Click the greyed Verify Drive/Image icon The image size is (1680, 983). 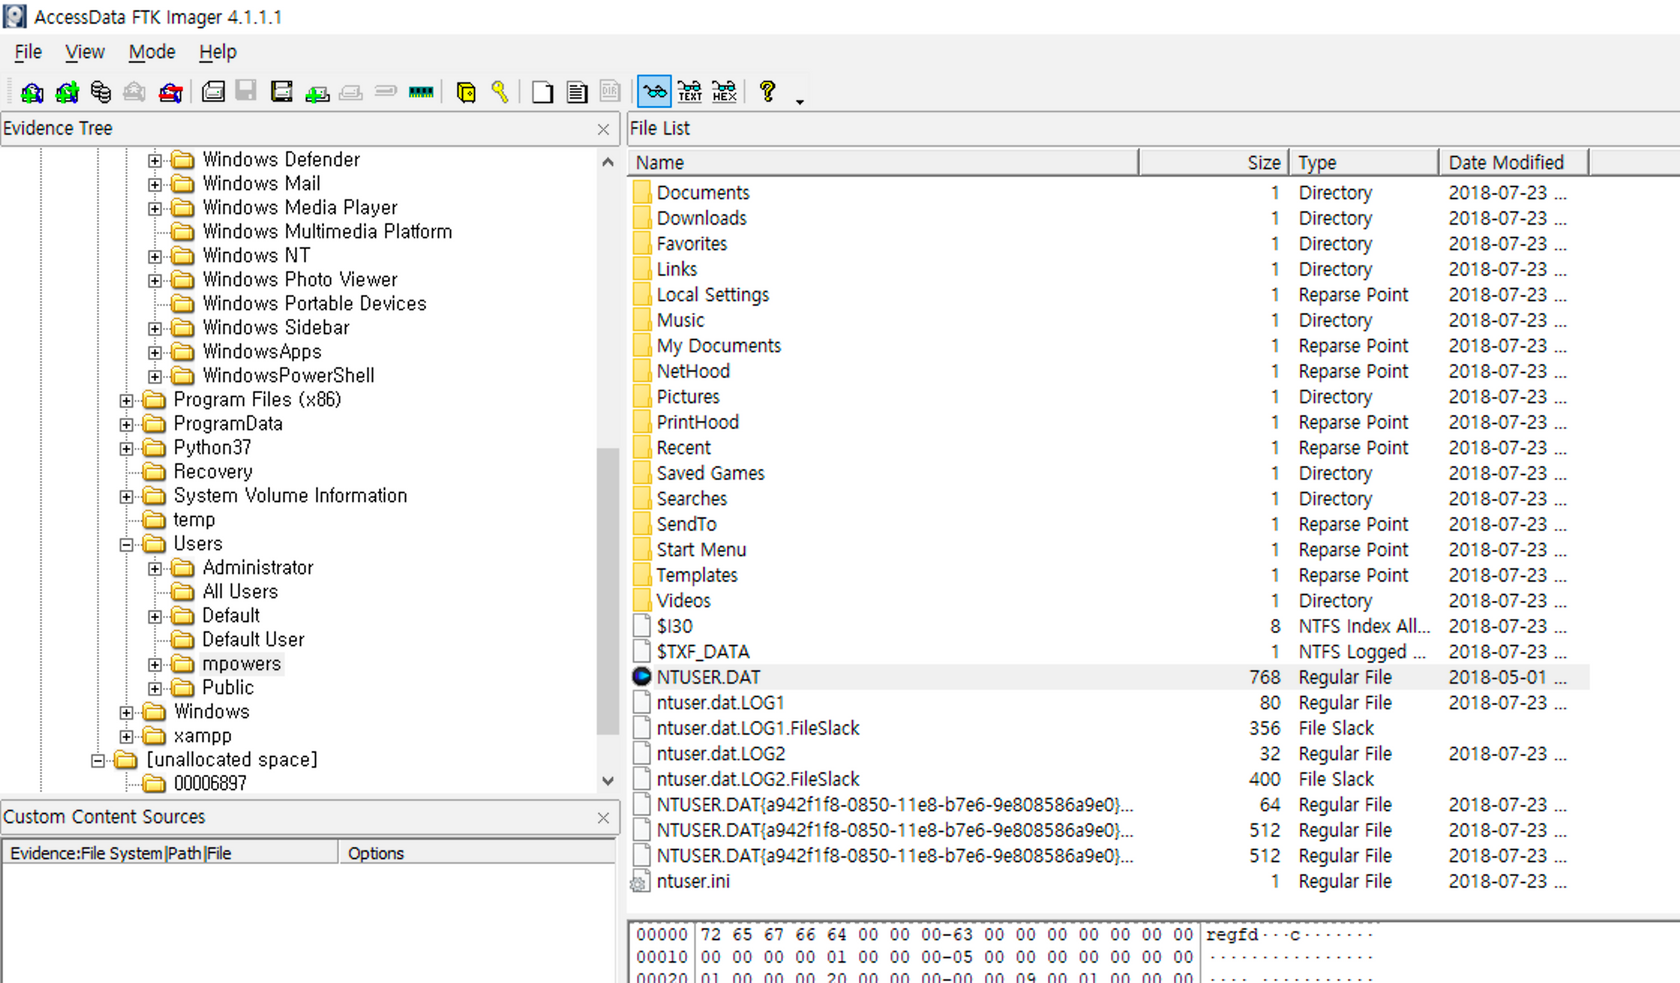coord(386,92)
